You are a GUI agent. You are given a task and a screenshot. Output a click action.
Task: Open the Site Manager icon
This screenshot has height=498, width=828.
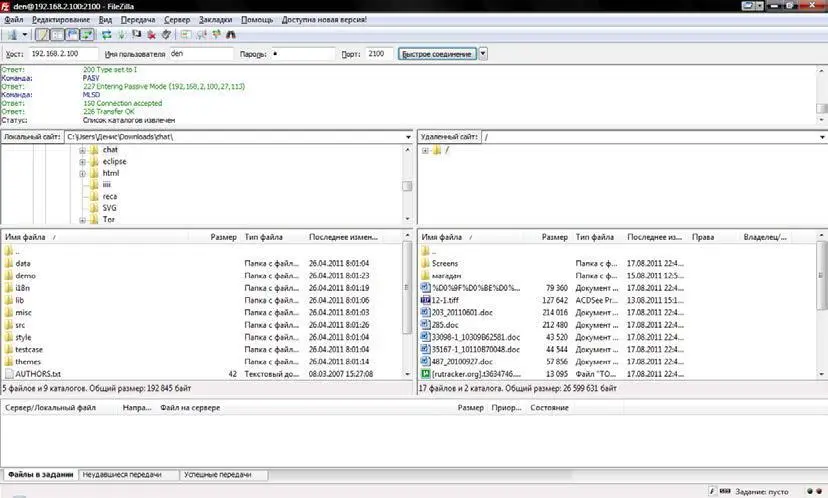click(x=12, y=35)
